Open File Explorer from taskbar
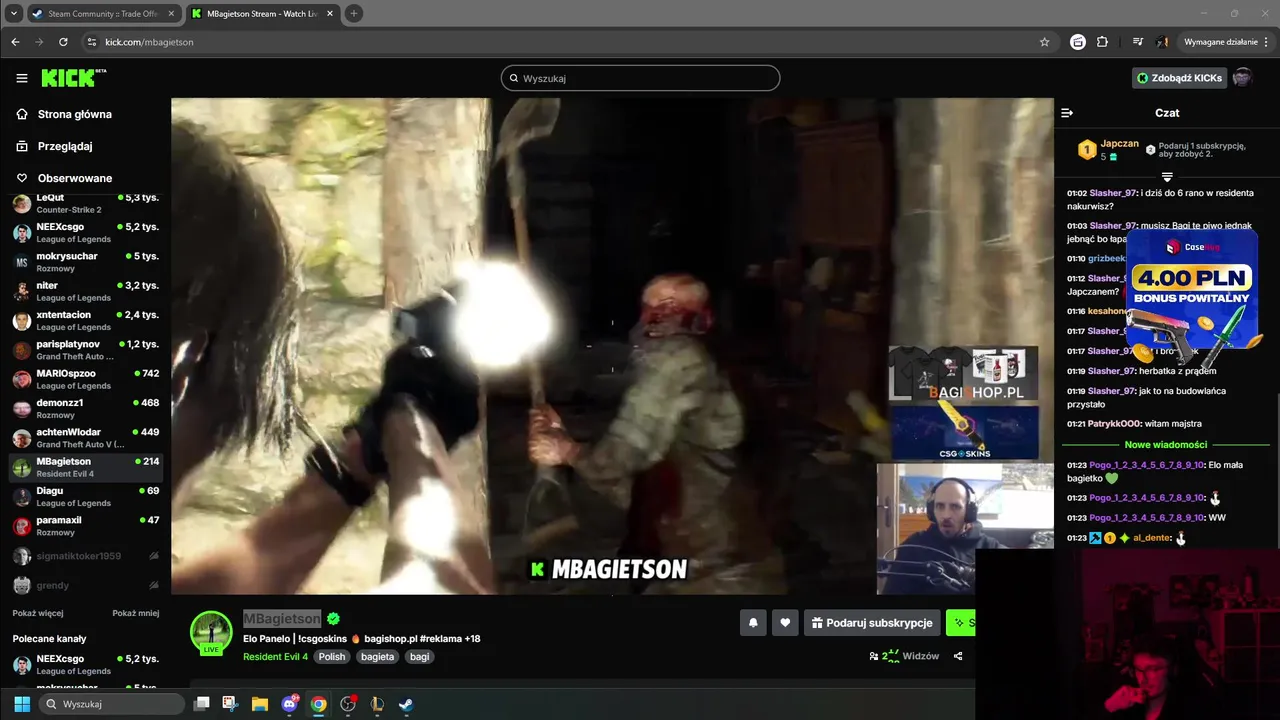The height and width of the screenshot is (720, 1280). click(260, 704)
